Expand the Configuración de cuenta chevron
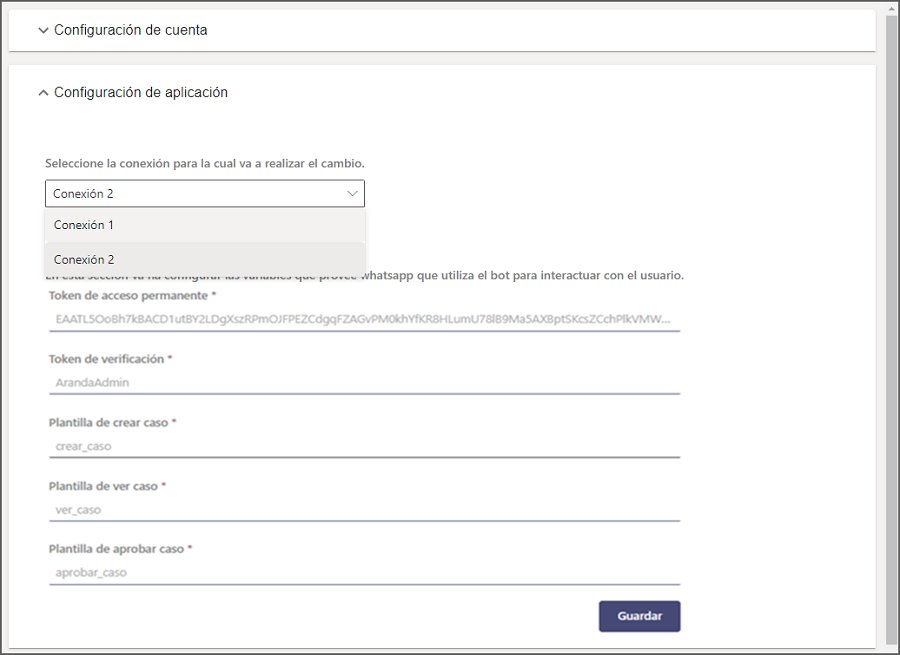 click(x=43, y=30)
